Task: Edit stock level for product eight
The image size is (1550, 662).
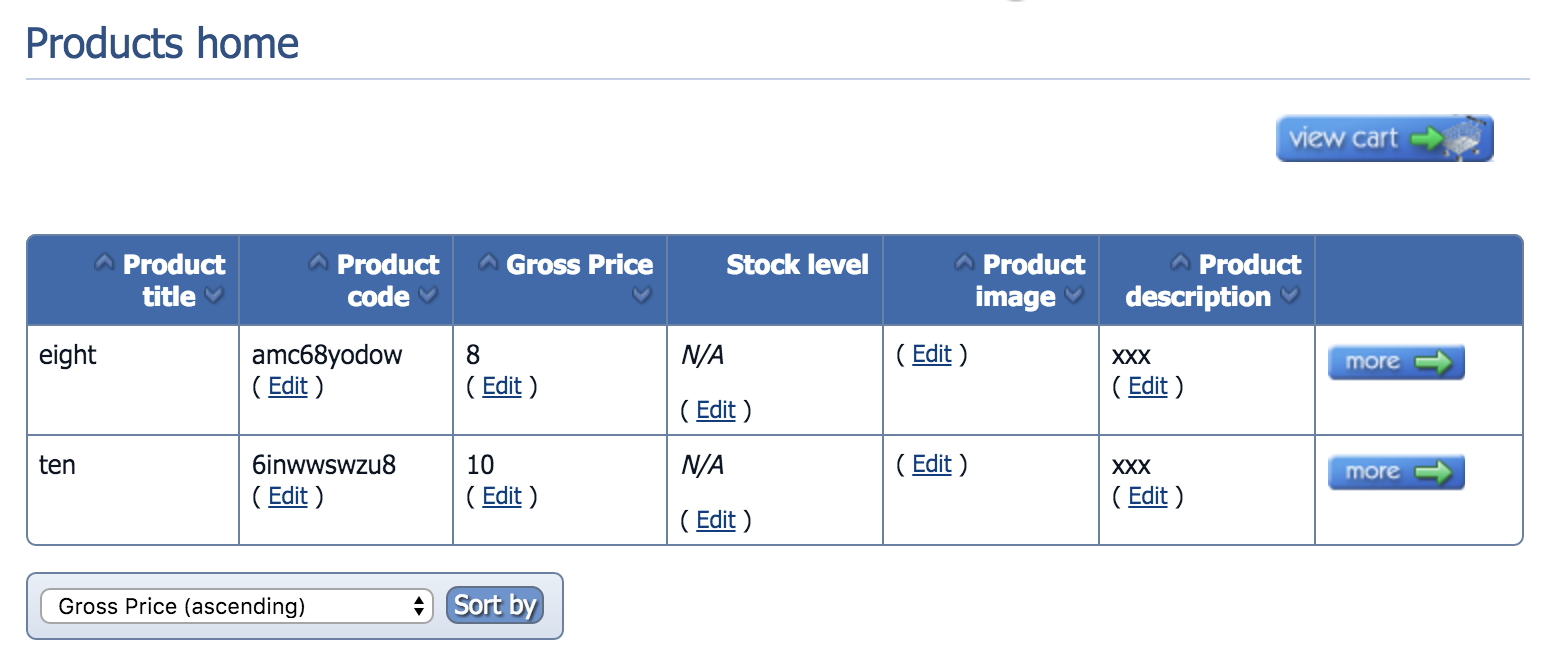Action: click(716, 411)
